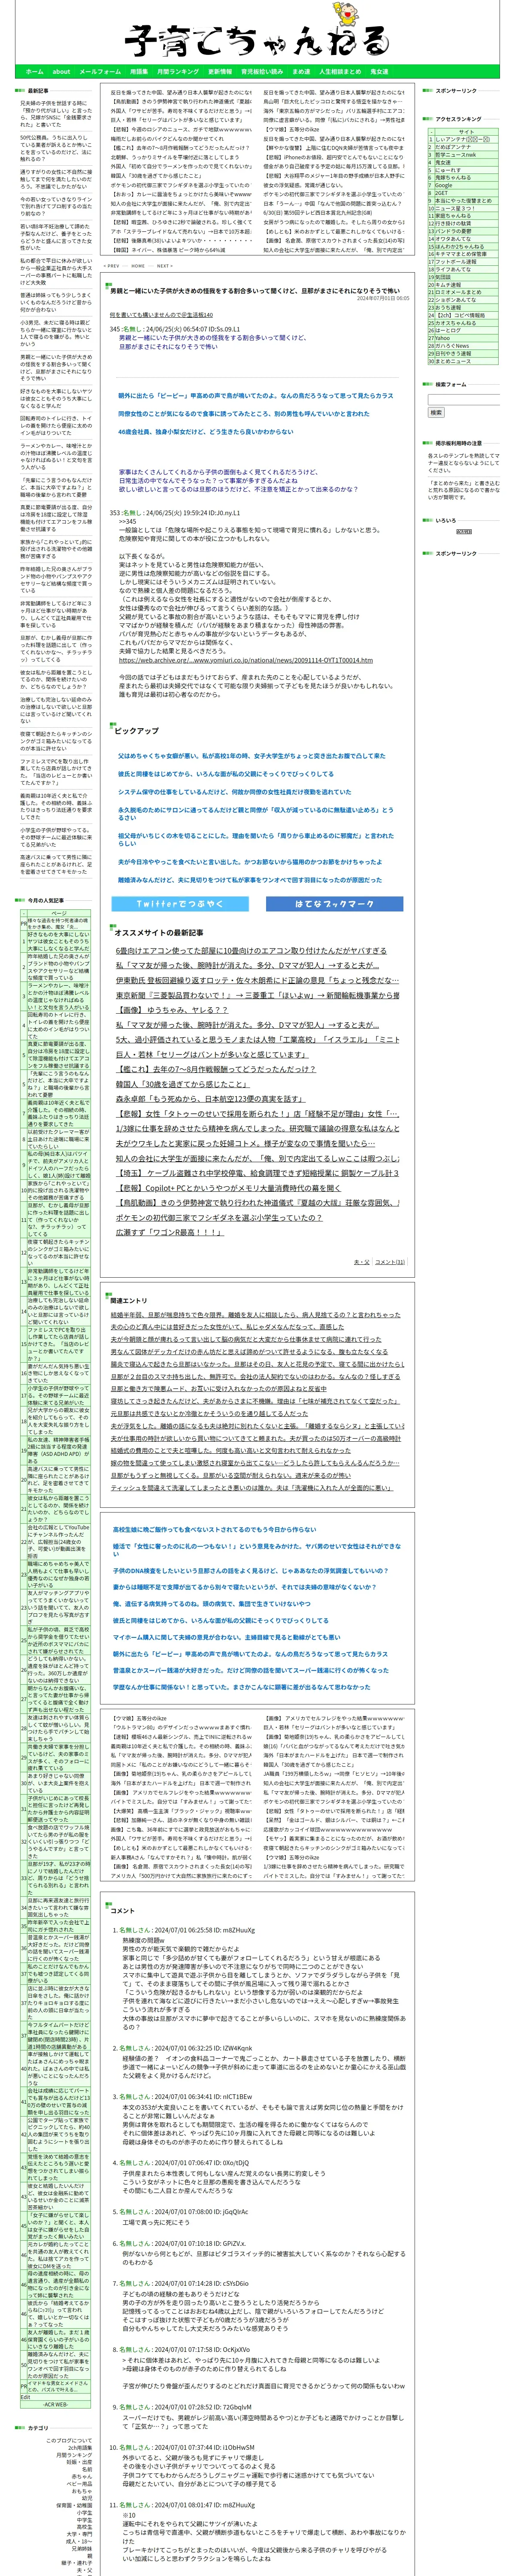Image resolution: width=515 pixels, height=2576 pixels.
Task: Go to 月間ランキング from the nav bar
Action: (x=178, y=72)
